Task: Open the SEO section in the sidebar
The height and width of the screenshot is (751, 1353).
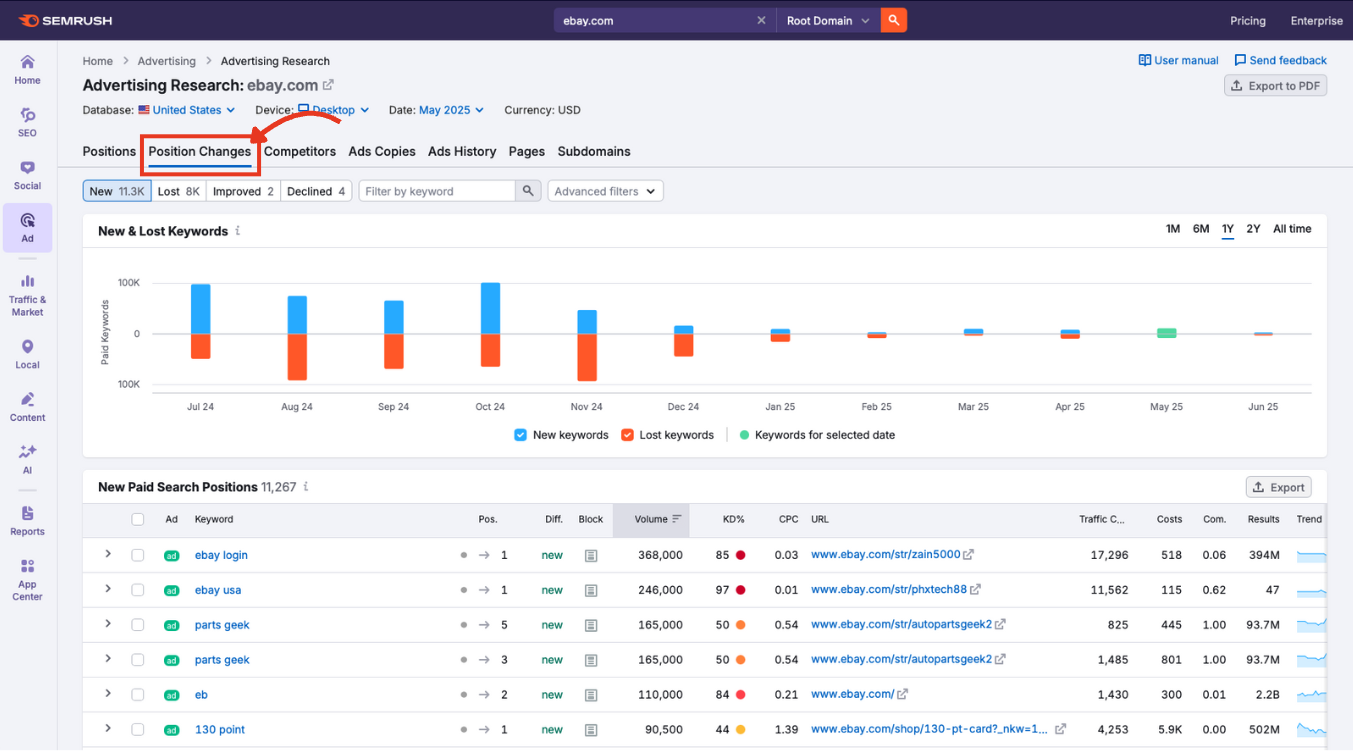Action: 27,115
